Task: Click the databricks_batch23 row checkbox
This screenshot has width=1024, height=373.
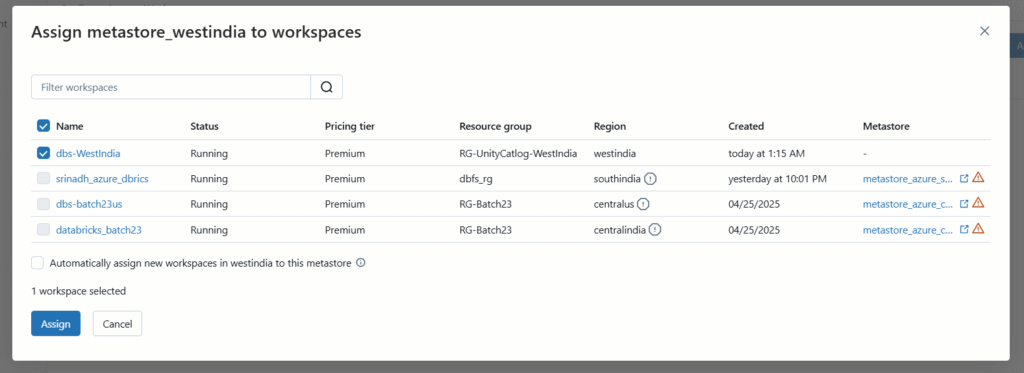Action: (x=43, y=229)
